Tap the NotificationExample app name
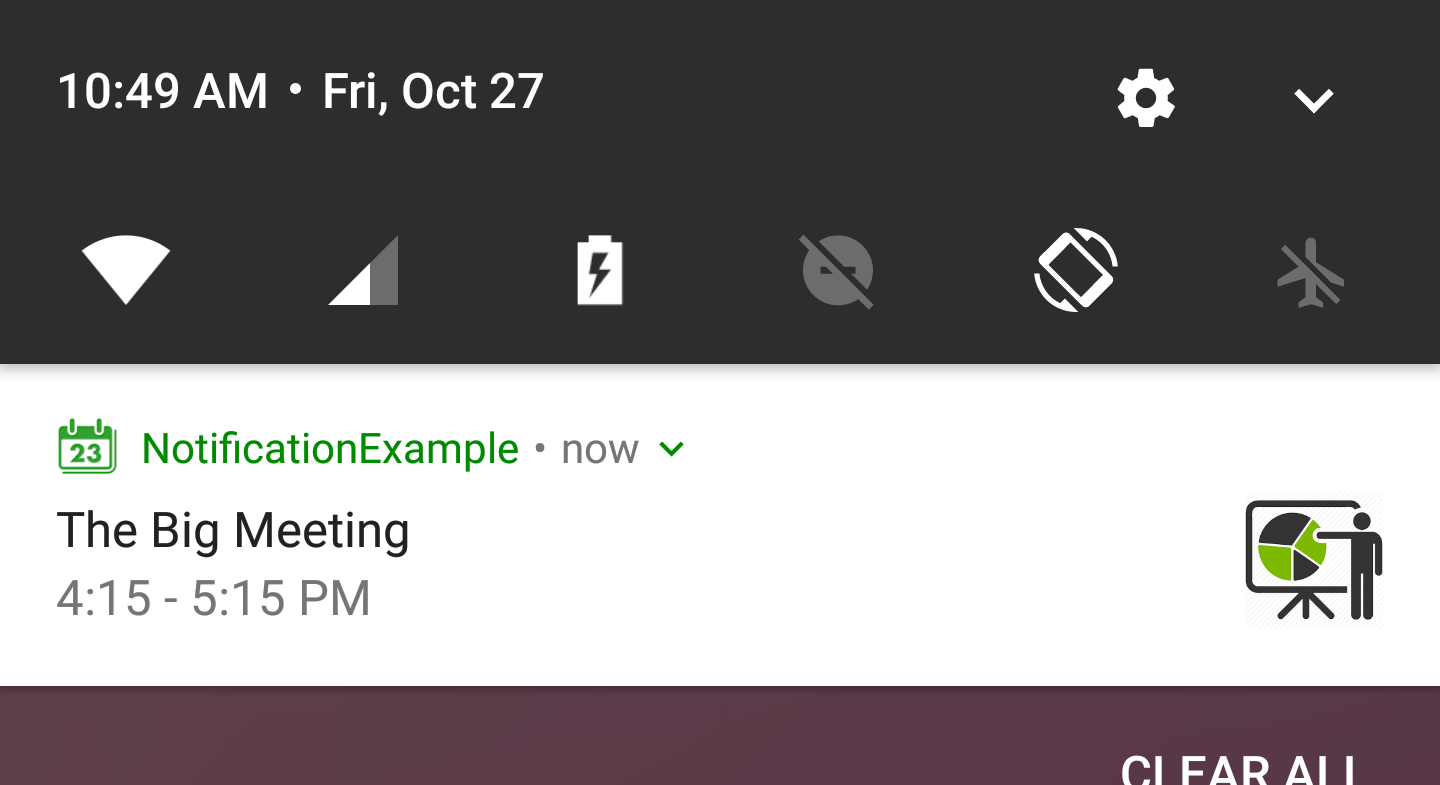Image resolution: width=1440 pixels, height=785 pixels. 330,449
